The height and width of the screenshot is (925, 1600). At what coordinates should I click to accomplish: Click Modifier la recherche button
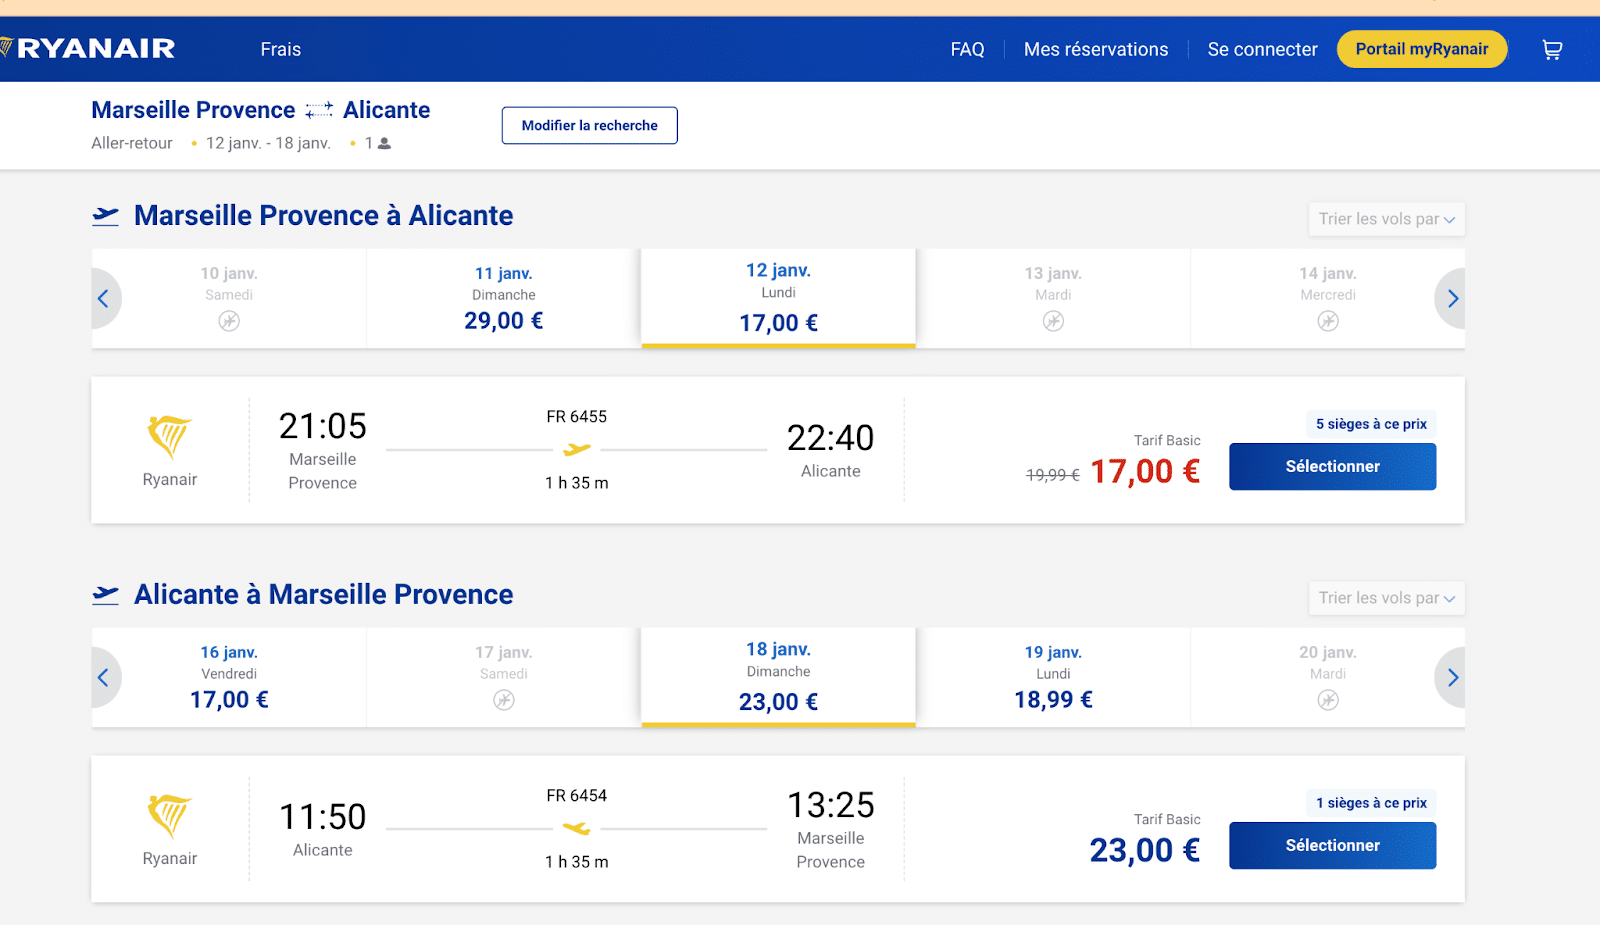589,125
